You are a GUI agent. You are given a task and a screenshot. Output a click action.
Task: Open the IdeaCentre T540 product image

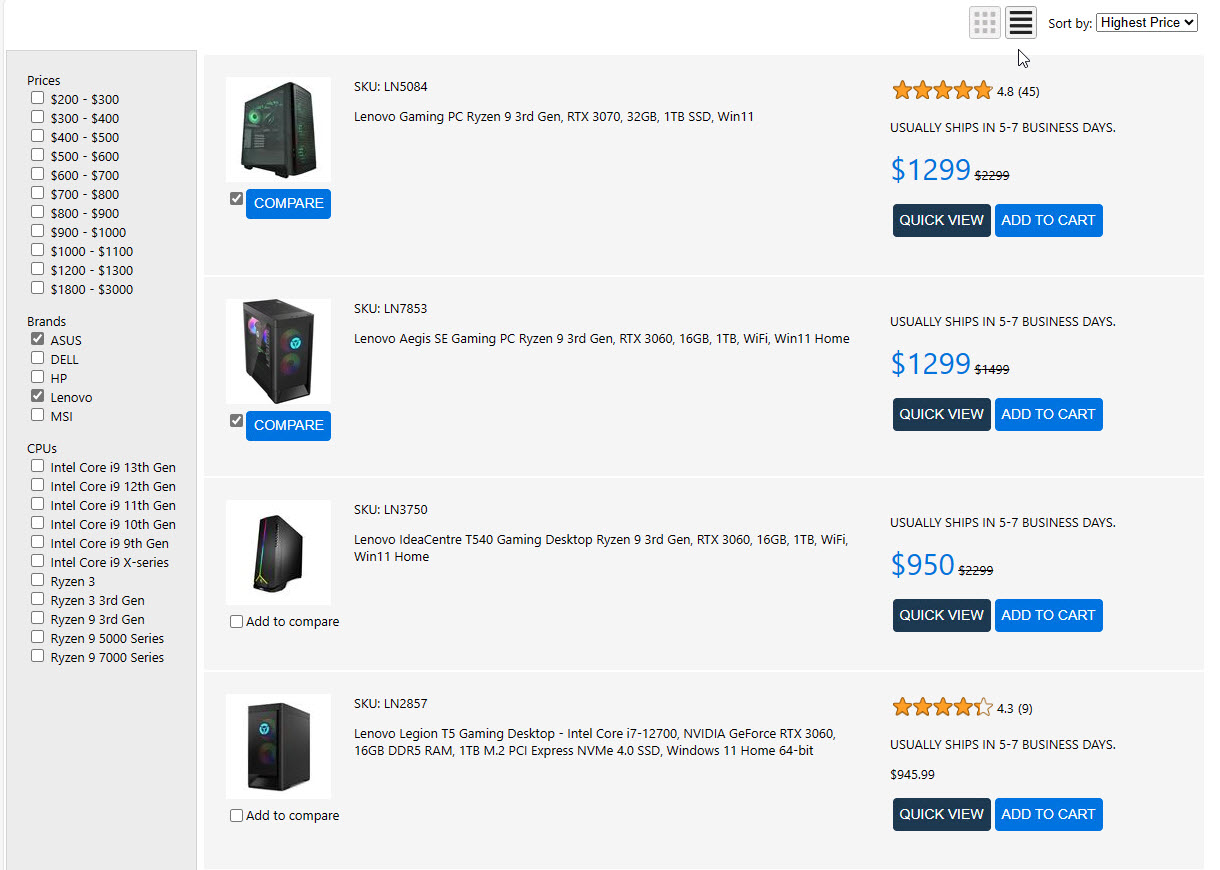[x=278, y=552]
